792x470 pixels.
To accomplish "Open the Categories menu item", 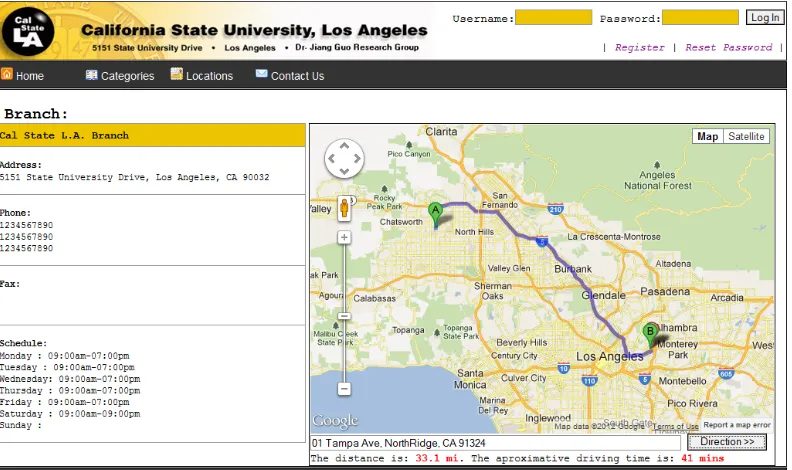I will [127, 76].
